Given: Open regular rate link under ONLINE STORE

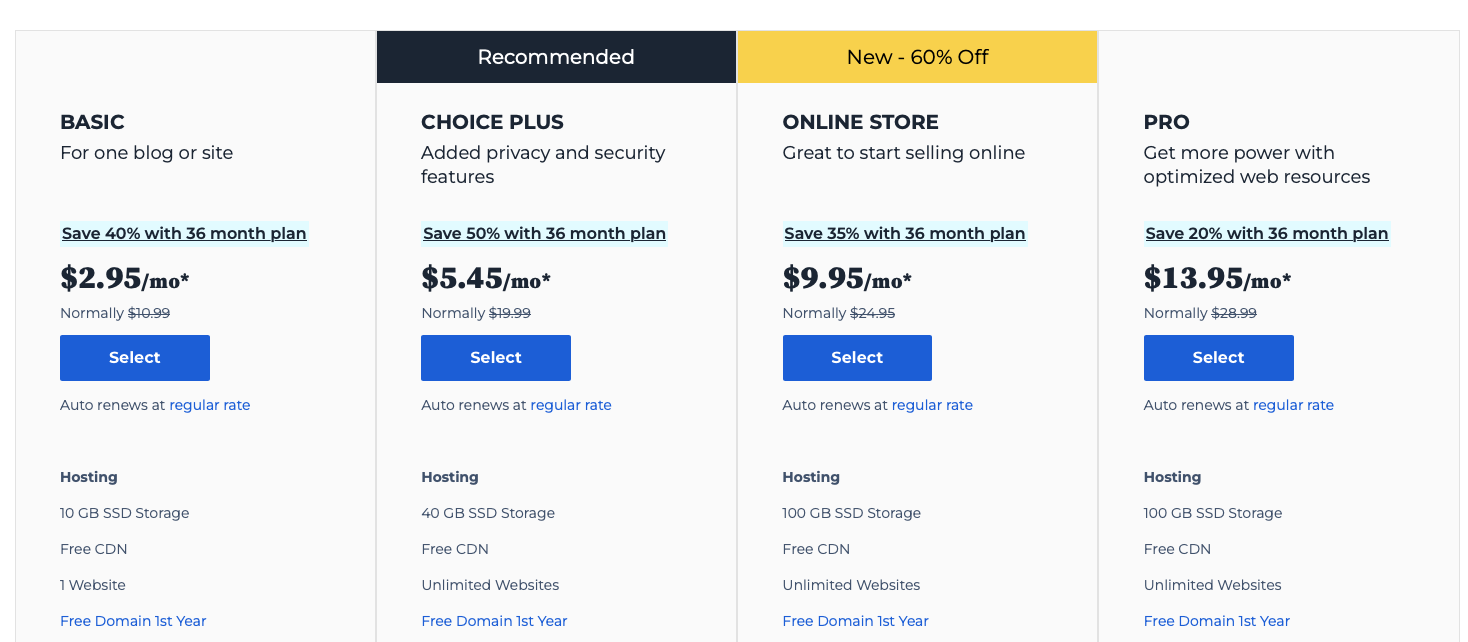Looking at the screenshot, I should tap(932, 405).
